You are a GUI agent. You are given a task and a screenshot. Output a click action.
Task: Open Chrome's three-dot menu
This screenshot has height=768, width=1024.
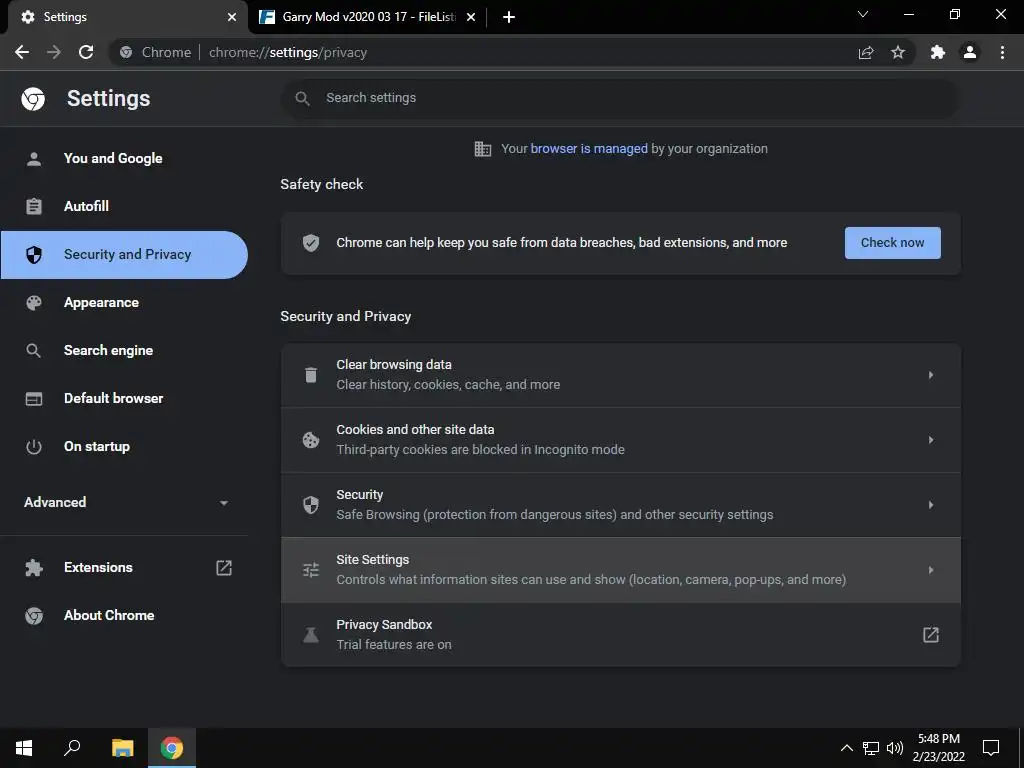click(1002, 52)
